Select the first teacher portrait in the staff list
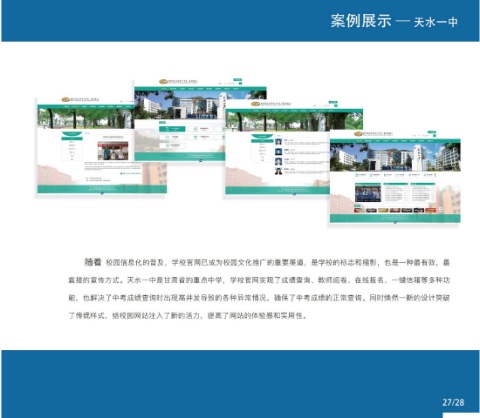This screenshot has width=480, height=418. (278, 142)
